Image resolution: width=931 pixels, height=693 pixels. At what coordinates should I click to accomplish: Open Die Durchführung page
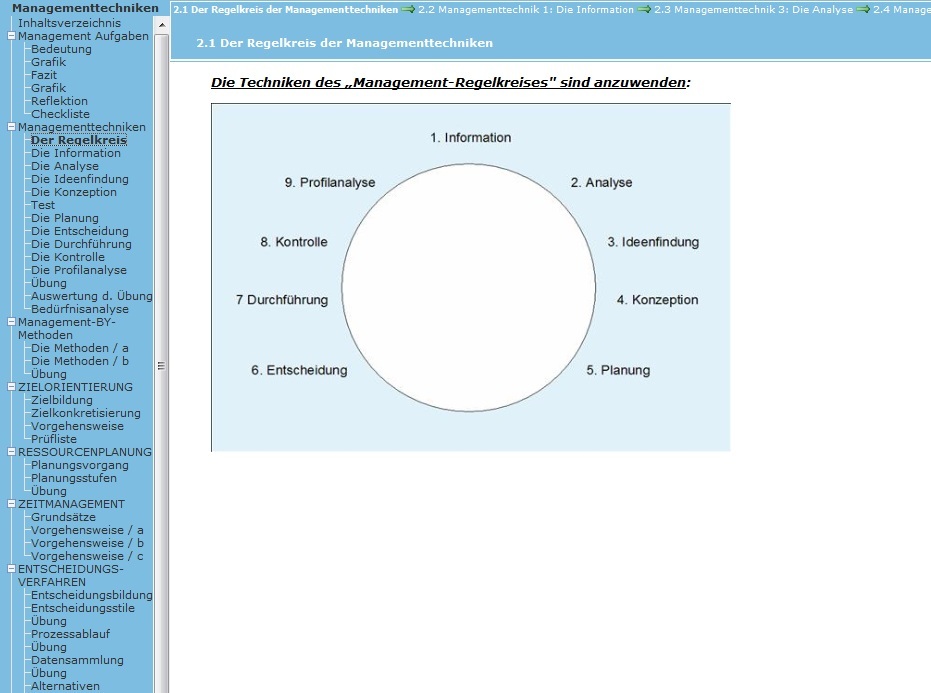pos(81,244)
